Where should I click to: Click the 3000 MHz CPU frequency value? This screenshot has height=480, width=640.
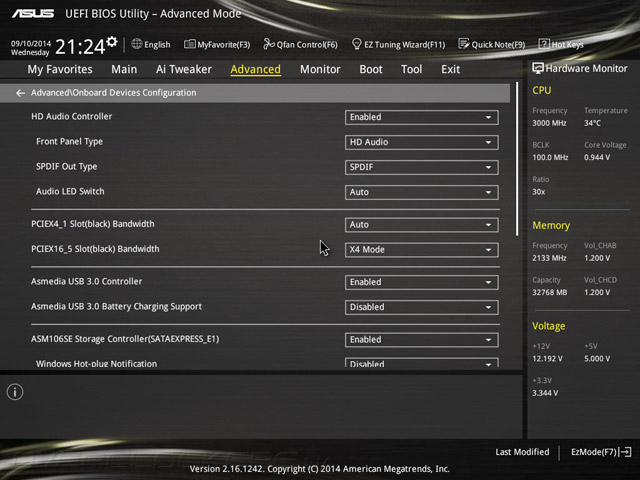549,123
